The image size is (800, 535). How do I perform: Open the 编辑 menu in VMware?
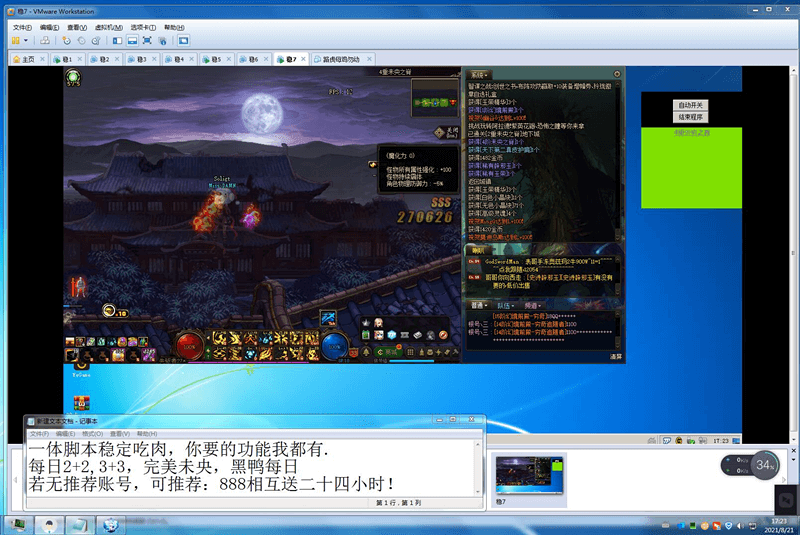pos(49,28)
